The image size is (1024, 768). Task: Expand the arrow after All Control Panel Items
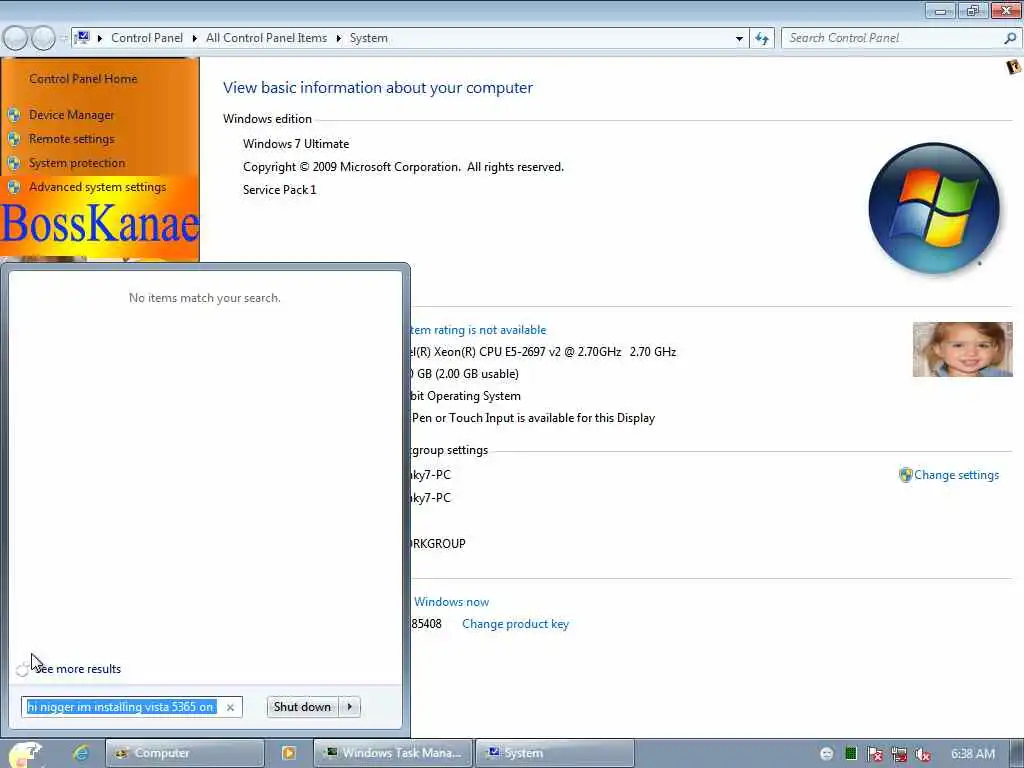tap(338, 38)
